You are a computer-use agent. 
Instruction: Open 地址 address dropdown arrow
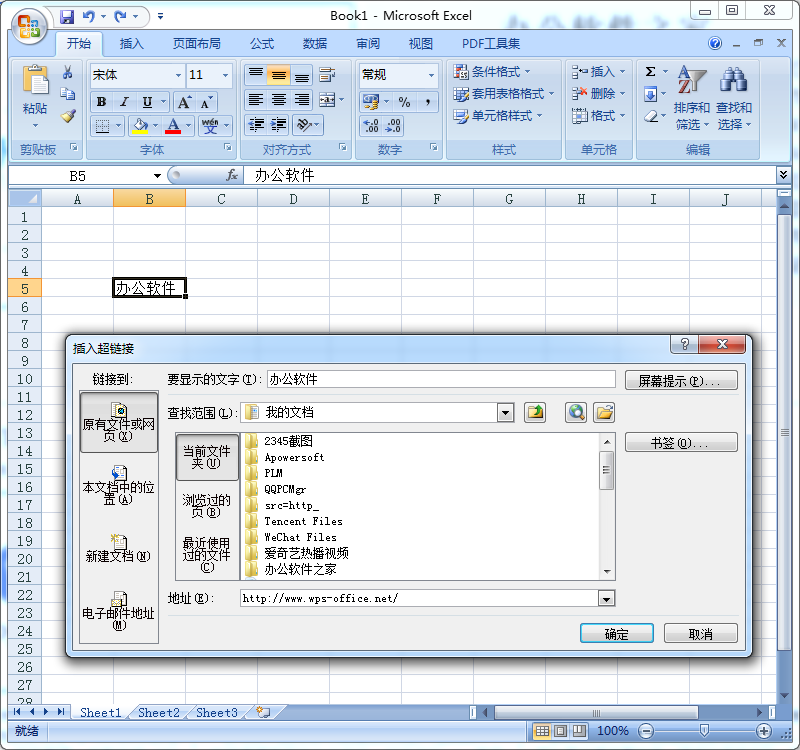[x=606, y=598]
